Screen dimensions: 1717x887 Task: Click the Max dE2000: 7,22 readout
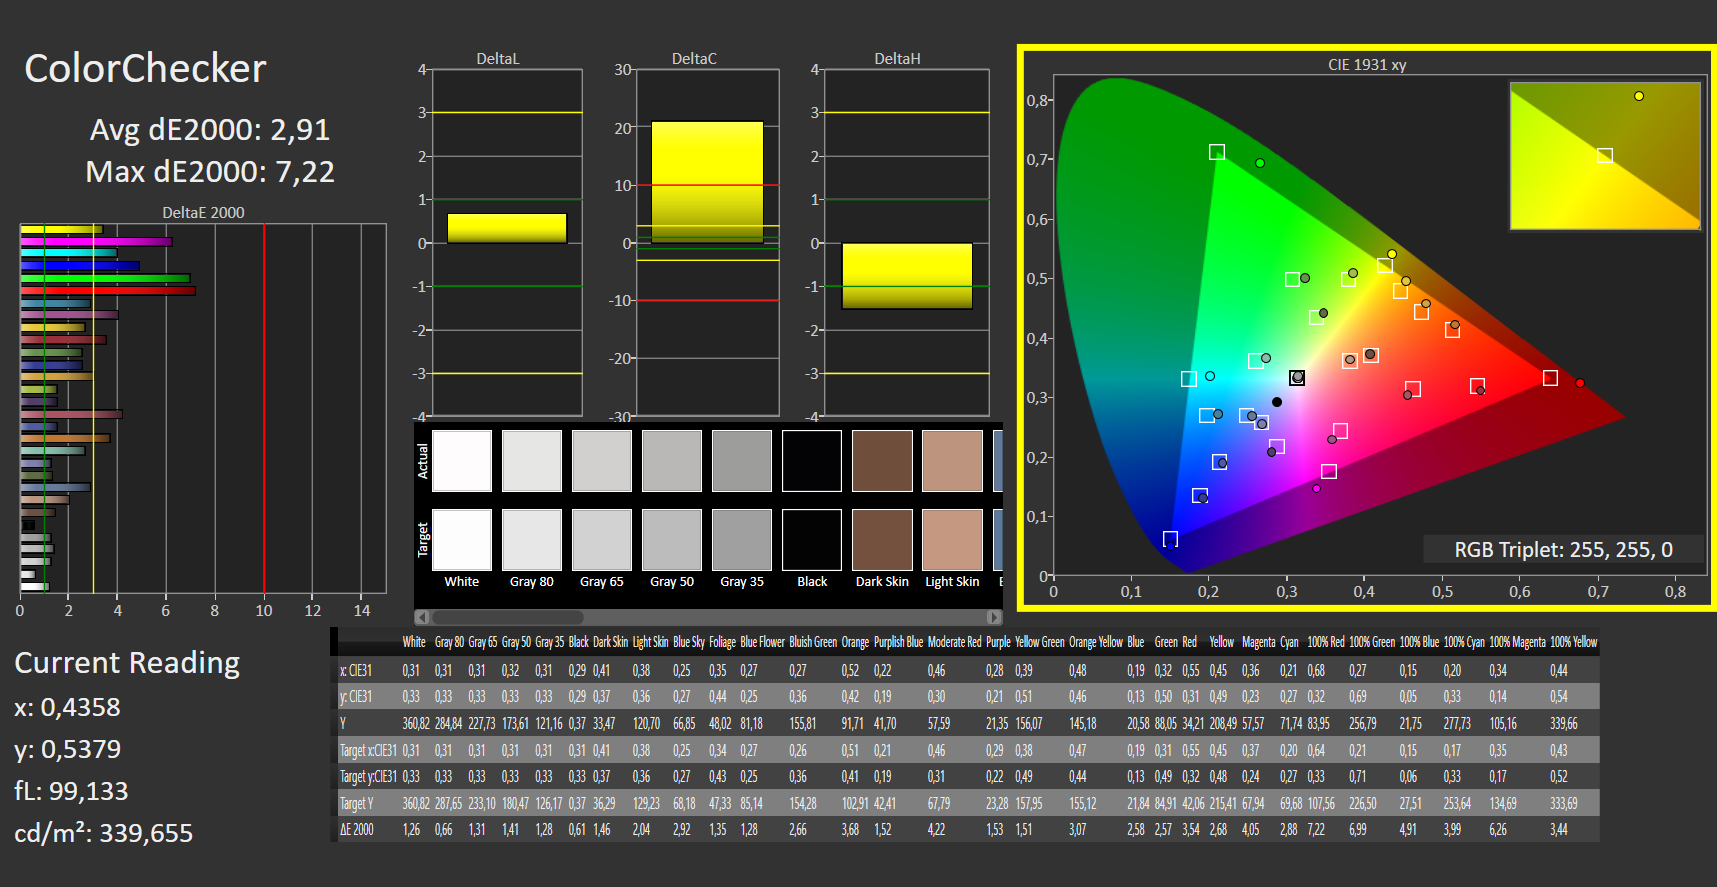[x=209, y=171]
